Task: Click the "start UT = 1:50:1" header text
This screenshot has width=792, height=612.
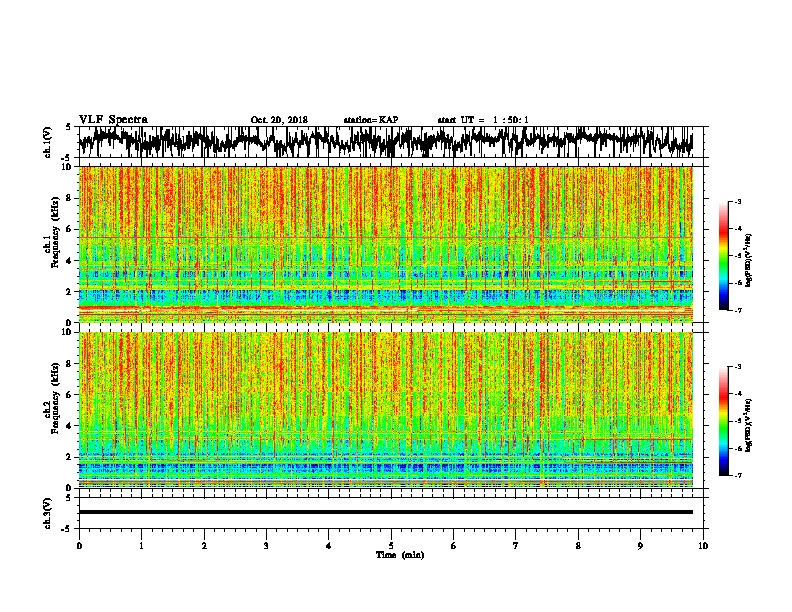Action: 483,120
